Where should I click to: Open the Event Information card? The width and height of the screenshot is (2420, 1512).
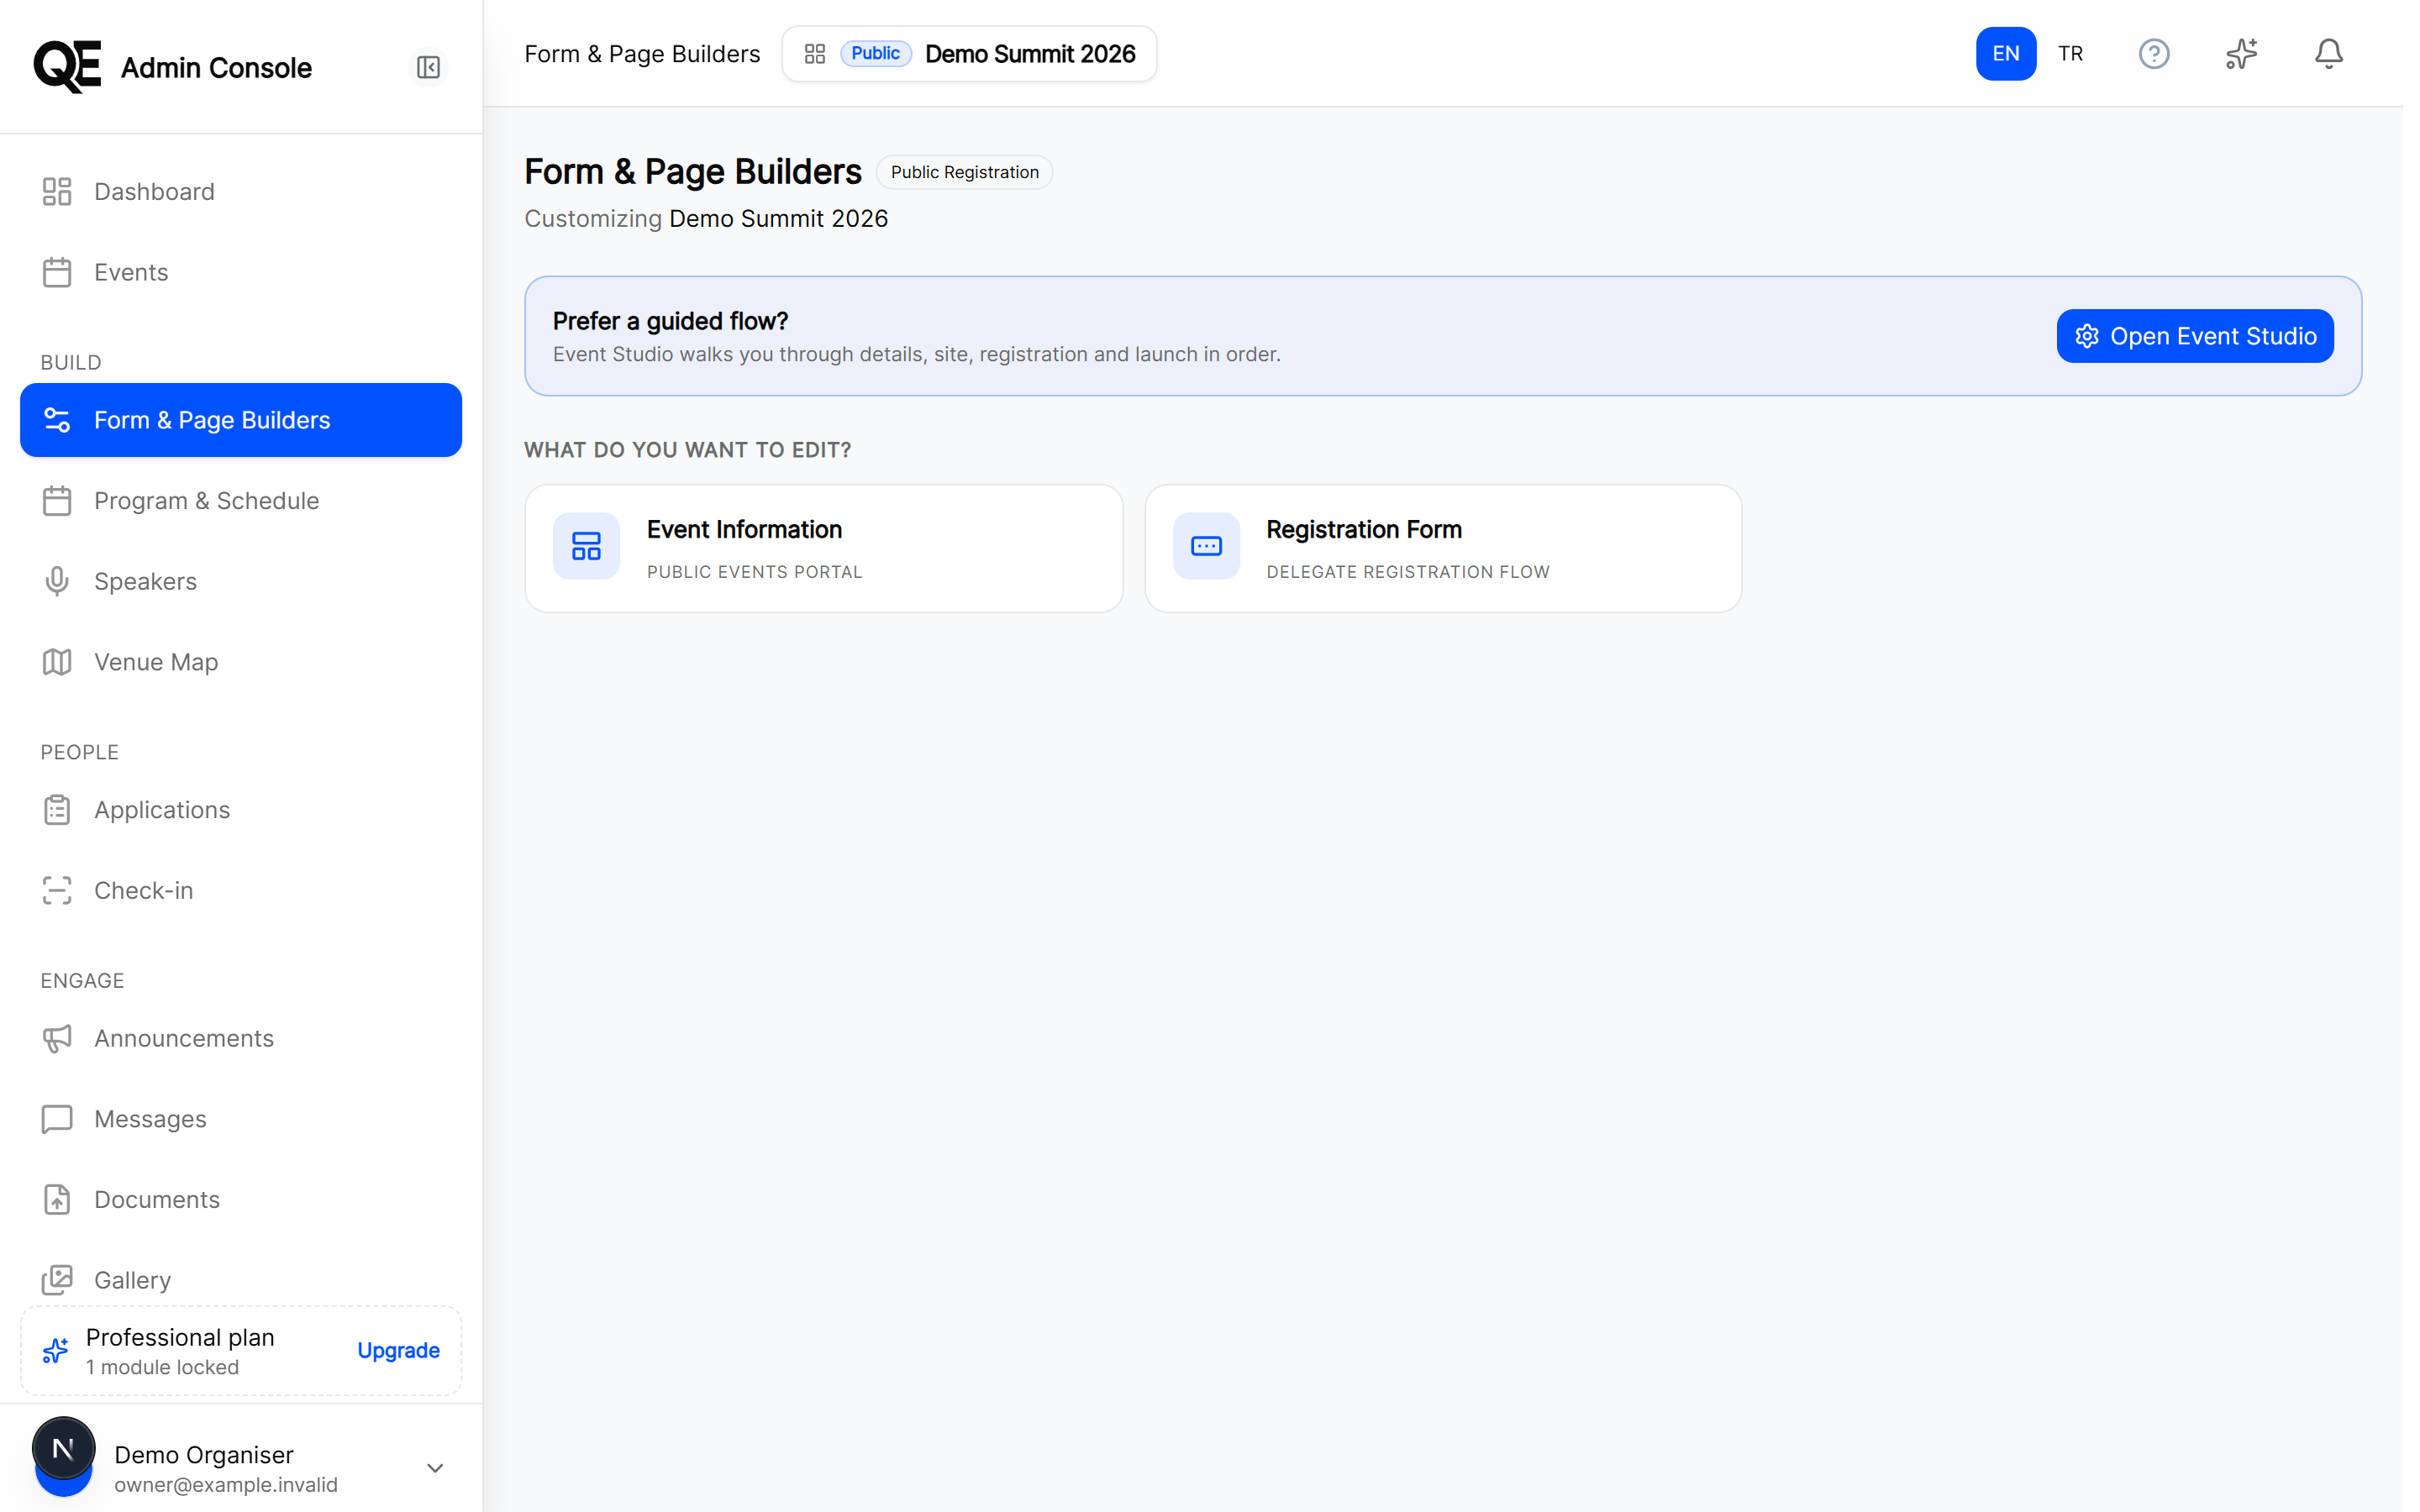pyautogui.click(x=824, y=549)
